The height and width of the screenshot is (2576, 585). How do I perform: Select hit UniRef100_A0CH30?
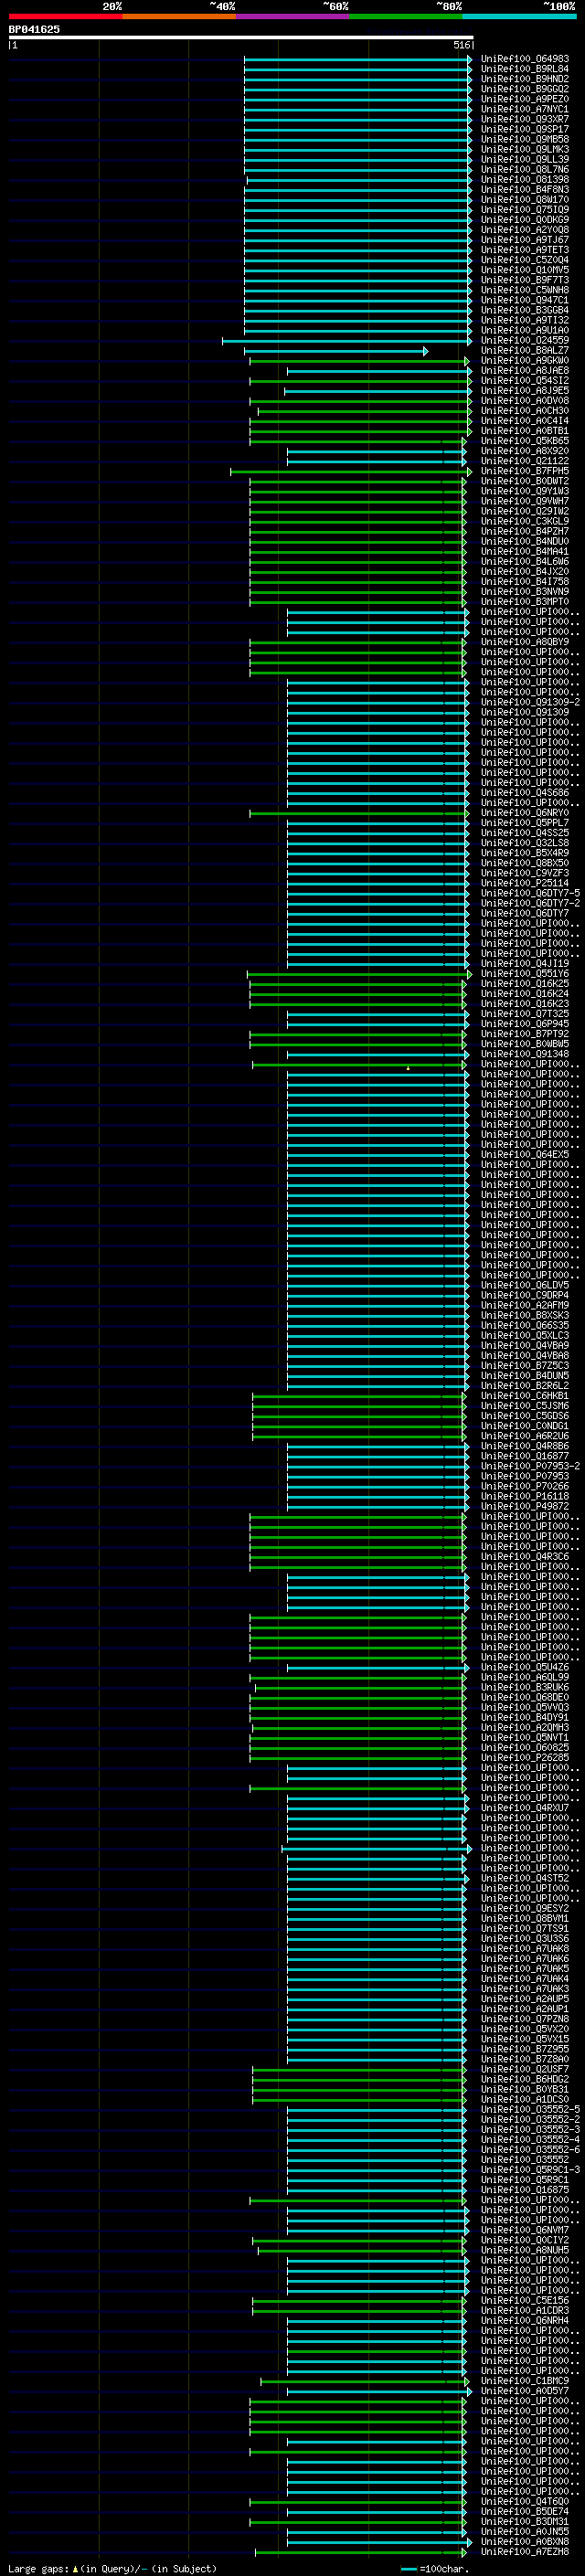(x=525, y=411)
